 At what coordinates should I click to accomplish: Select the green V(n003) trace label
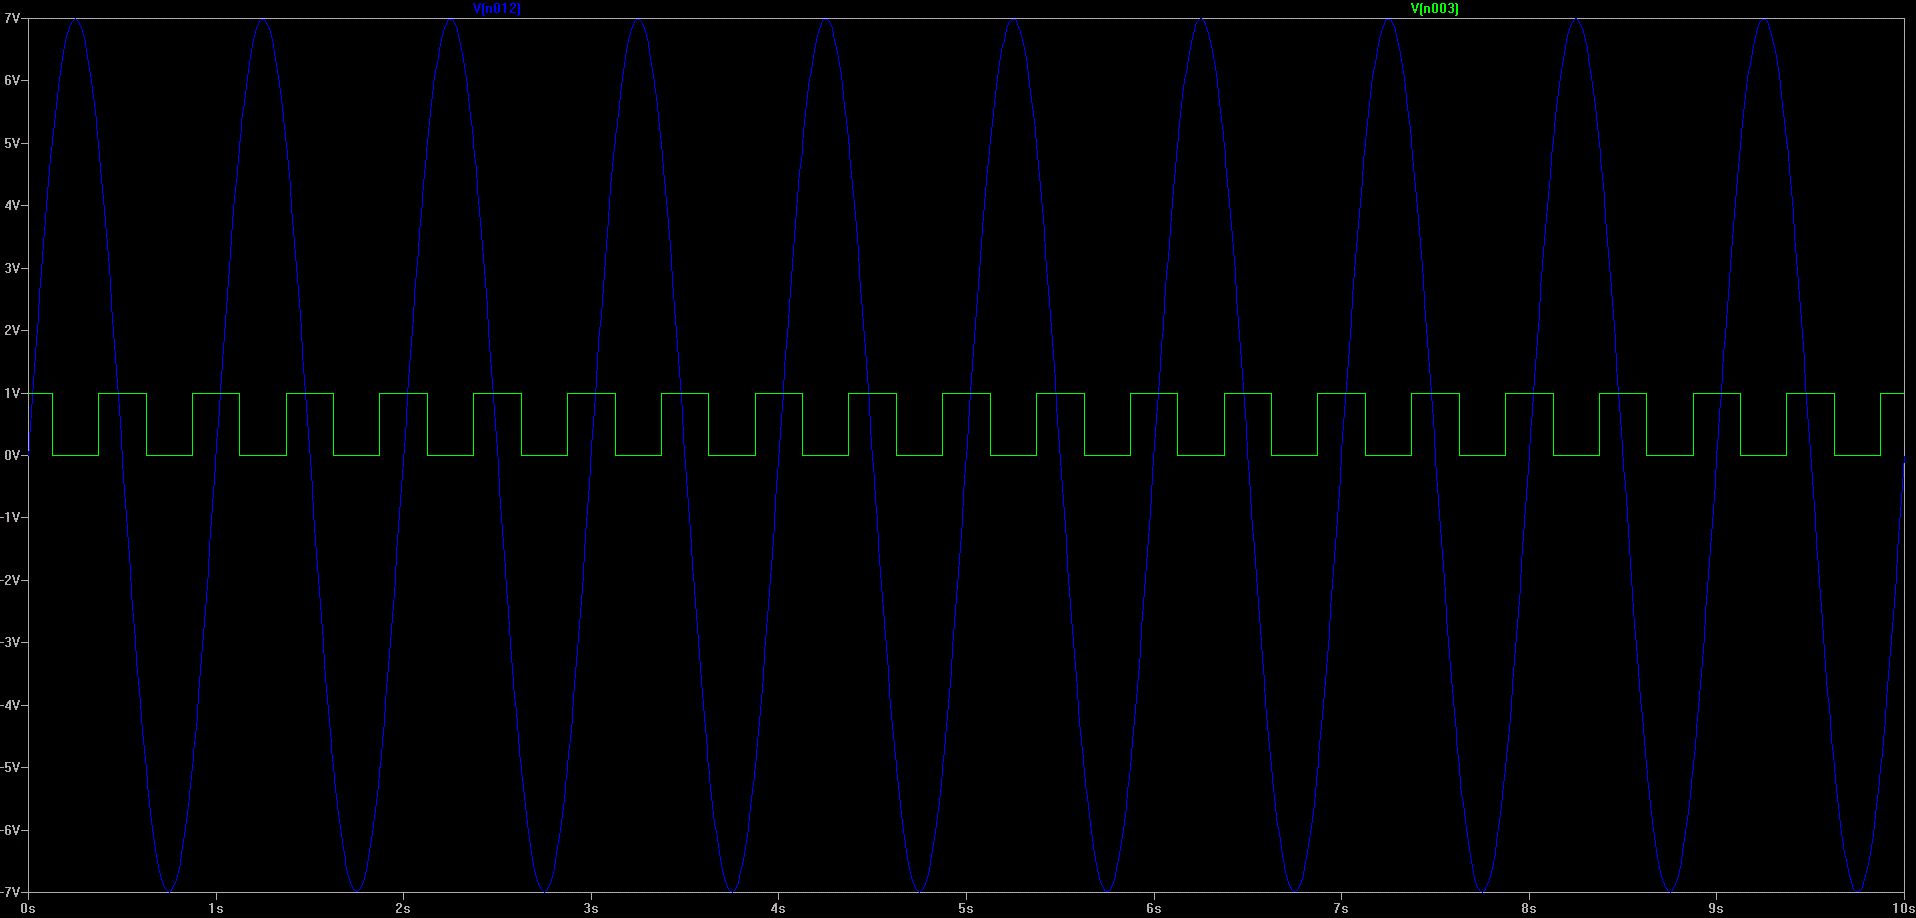pyautogui.click(x=1434, y=8)
